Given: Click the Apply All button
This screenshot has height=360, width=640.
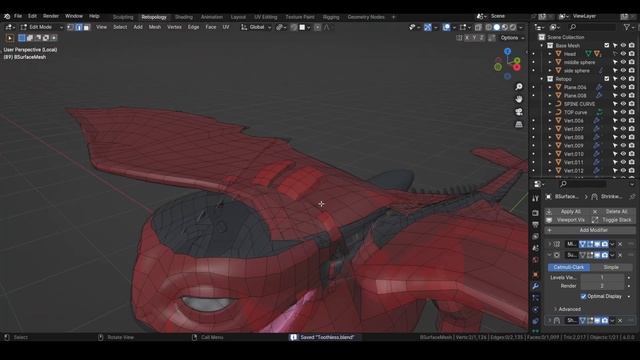Looking at the screenshot, I should coord(567,211).
